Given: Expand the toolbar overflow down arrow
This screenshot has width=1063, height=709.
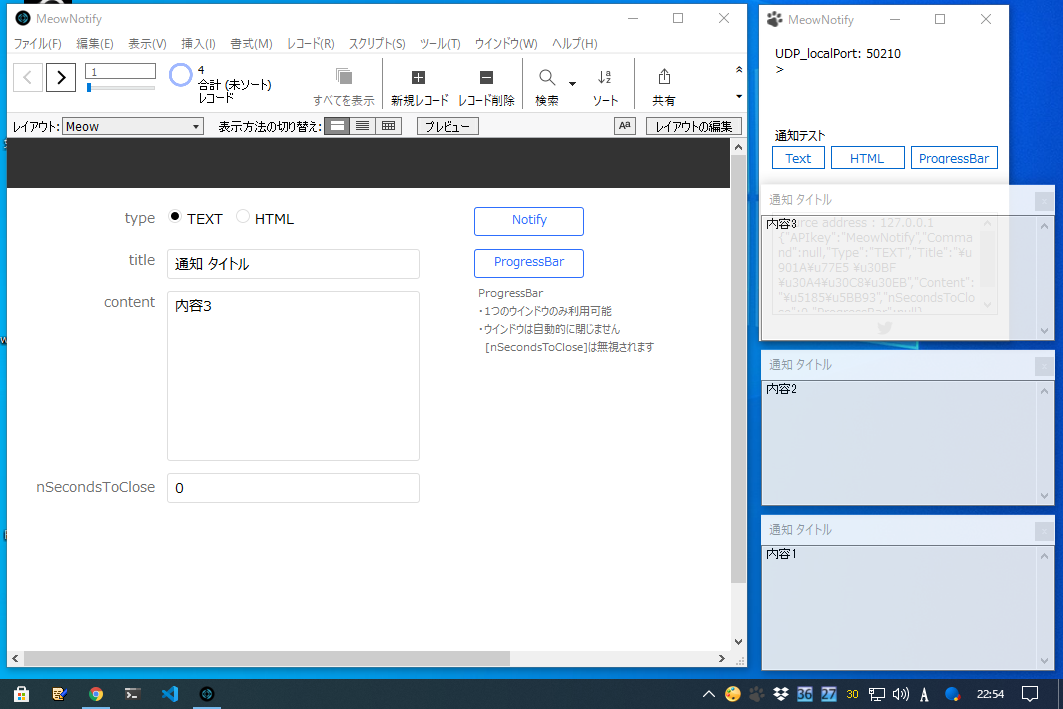Looking at the screenshot, I should (x=739, y=97).
